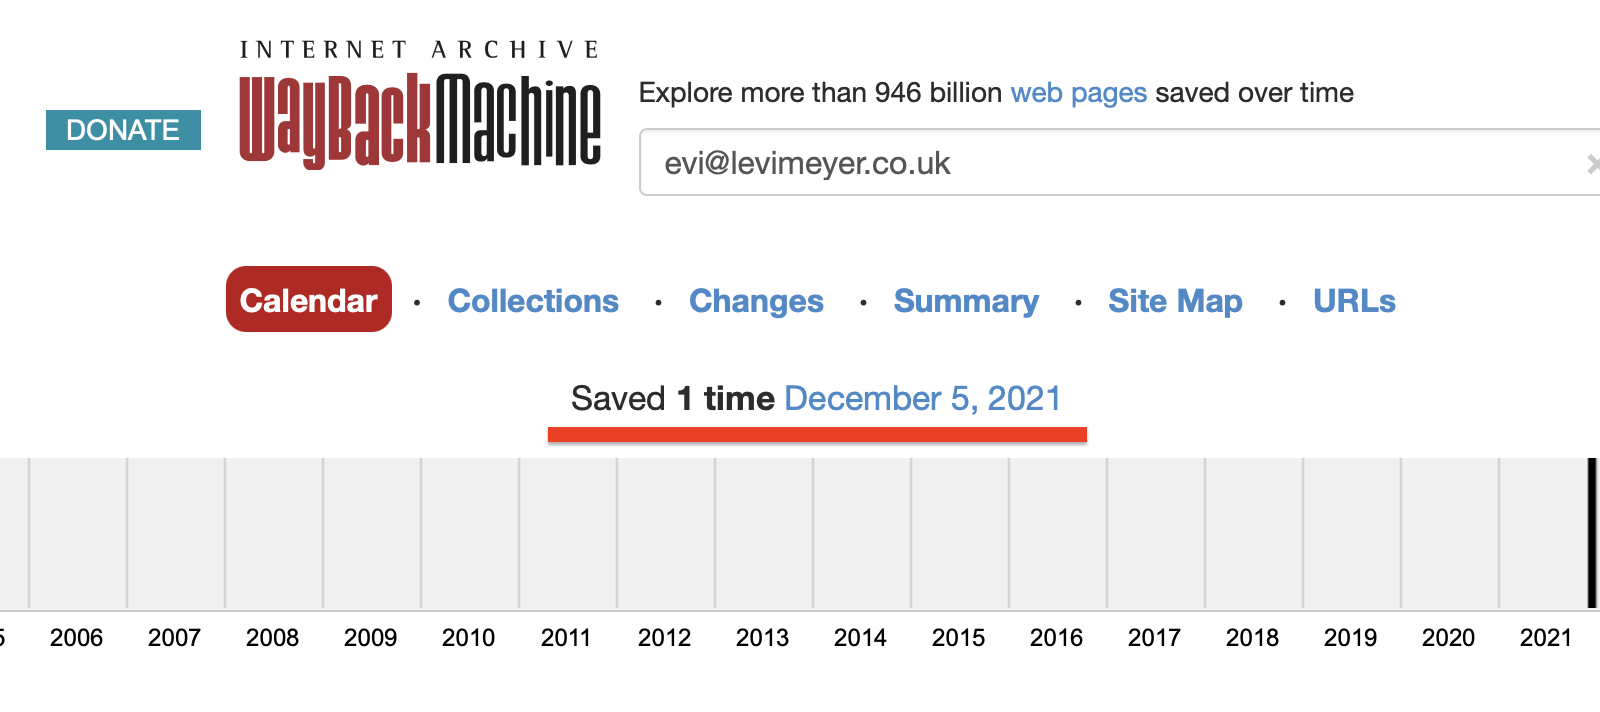Jump to year 2008 in the timeline
The height and width of the screenshot is (712, 1600).
click(273, 637)
